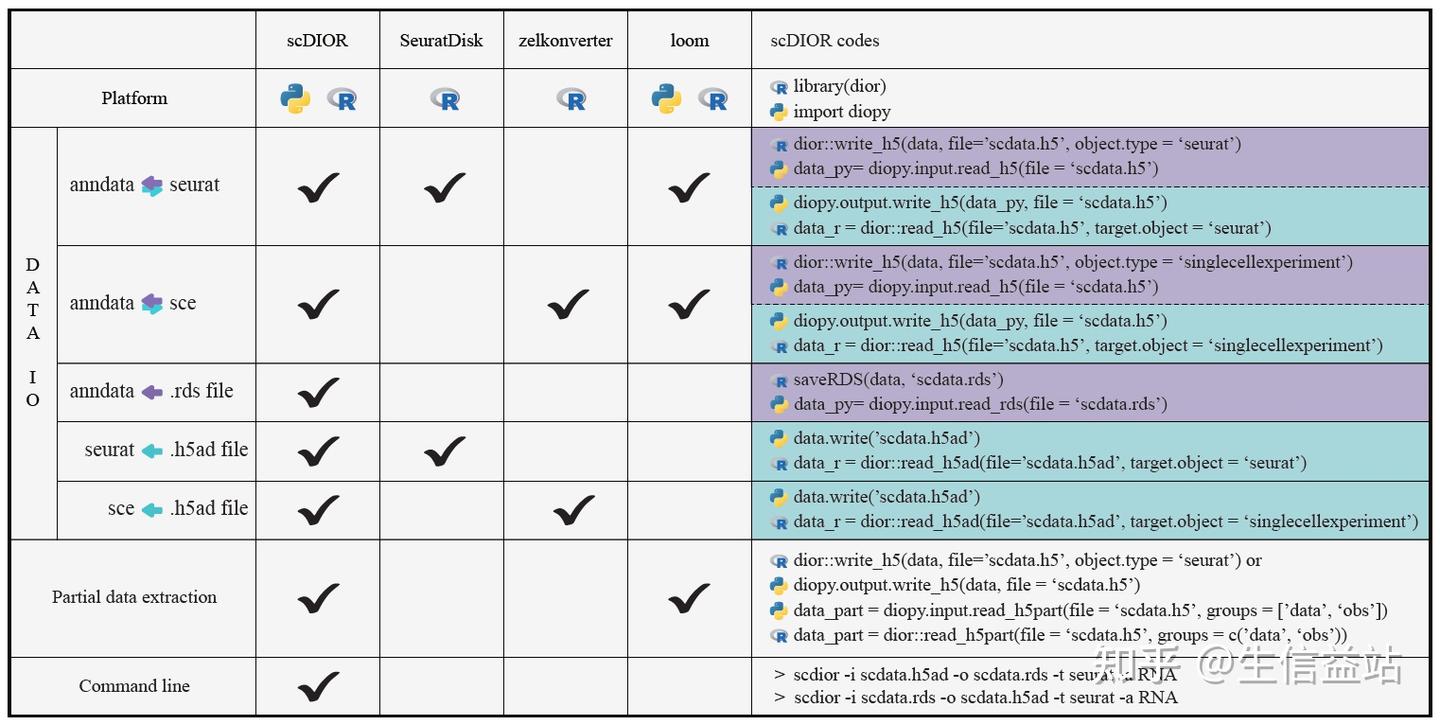Click the import diopy code line
1440x725 pixels.
[x=841, y=112]
